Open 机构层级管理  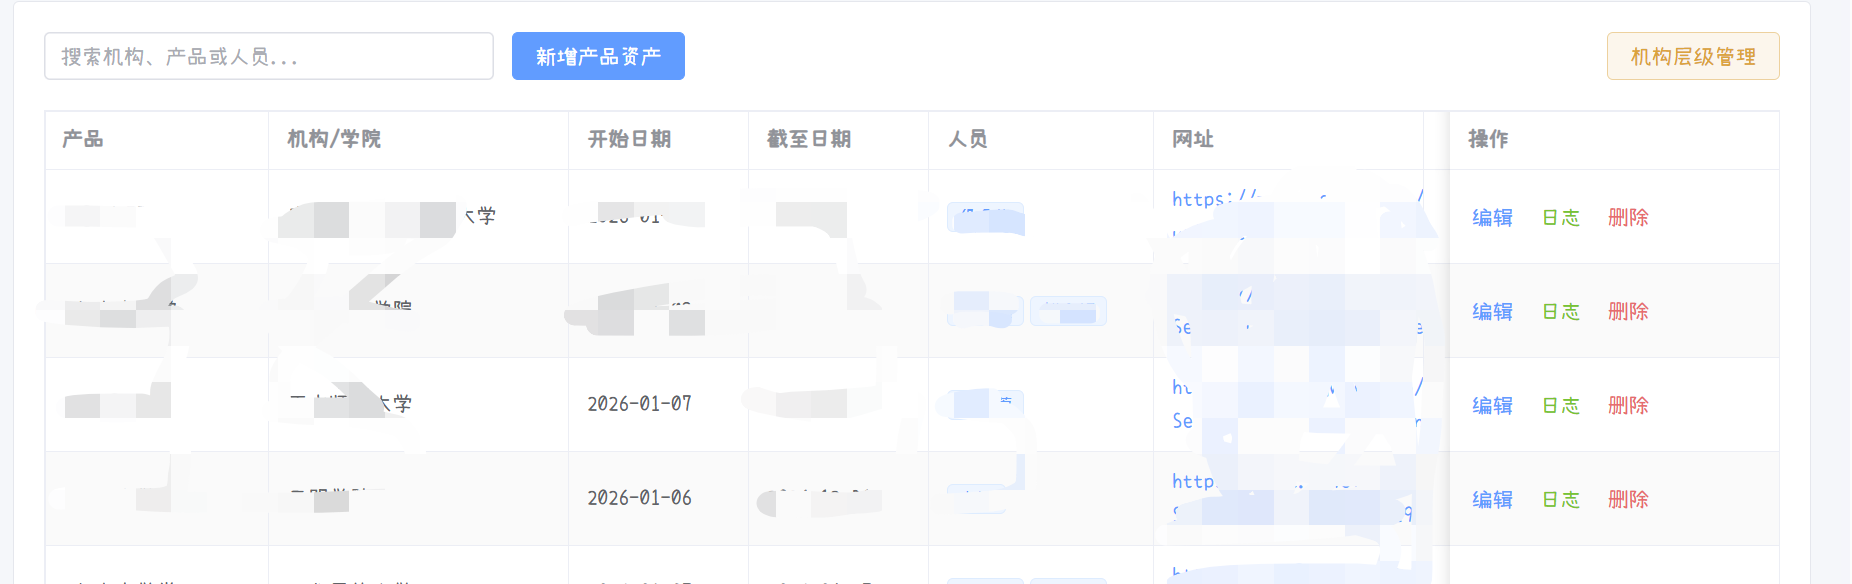1693,56
